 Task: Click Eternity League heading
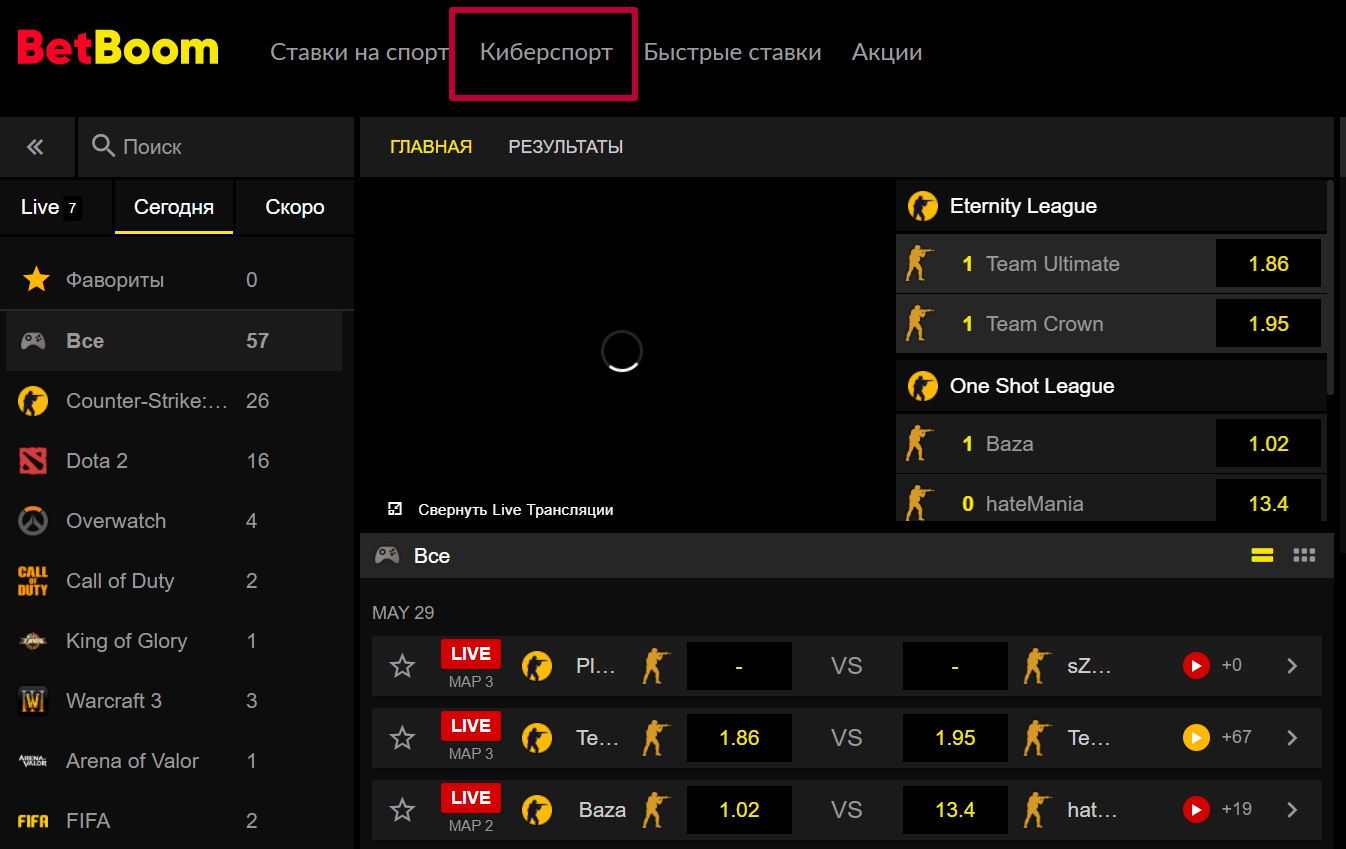click(1023, 206)
